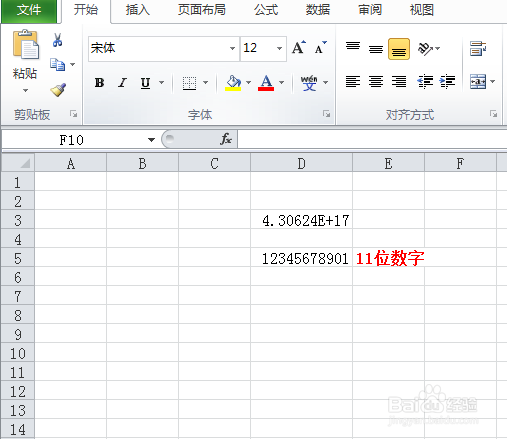The image size is (507, 439).
Task: Switch to the 开始 tab
Action: tap(86, 10)
